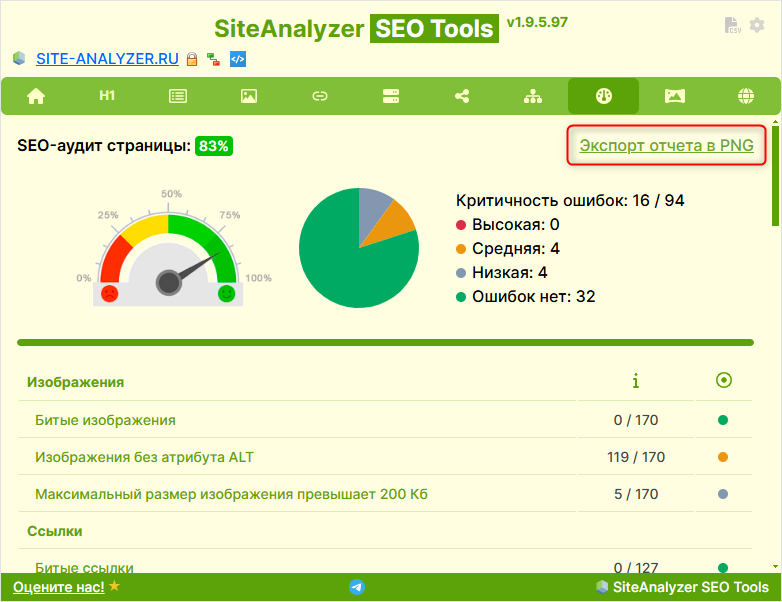Open settings with the gear icon

tap(757, 25)
